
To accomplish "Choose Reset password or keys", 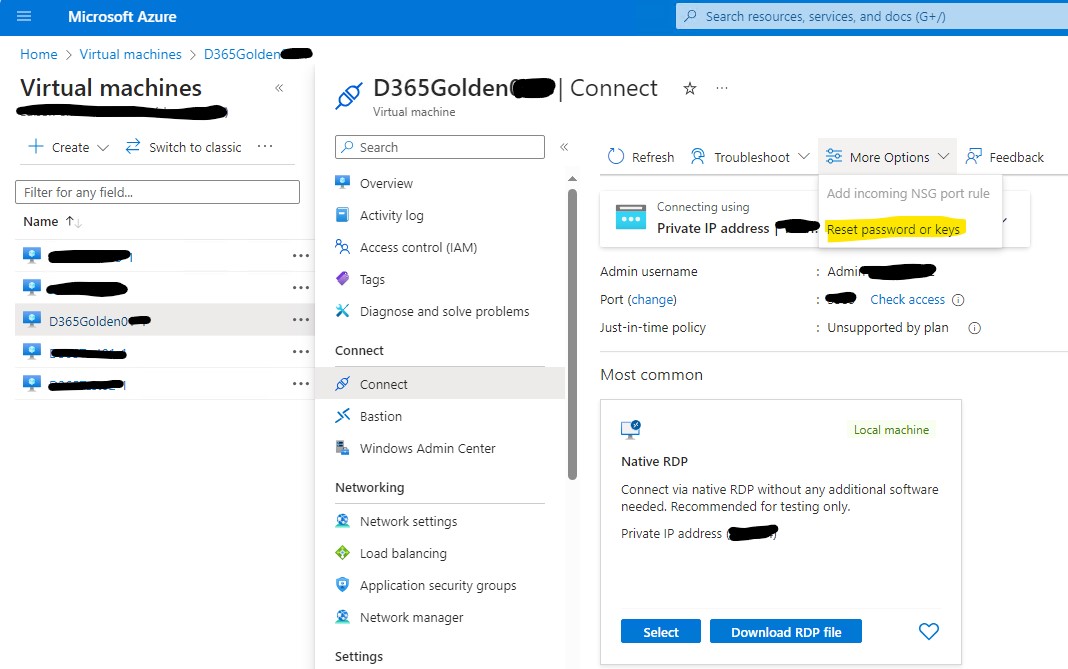I will tap(893, 230).
